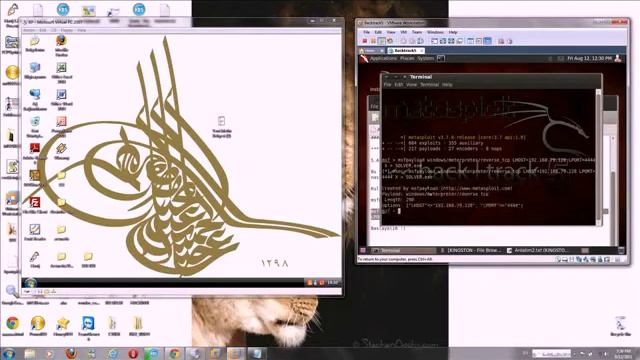Open FileZilla Client icon on XP virtual desktop

[35, 202]
